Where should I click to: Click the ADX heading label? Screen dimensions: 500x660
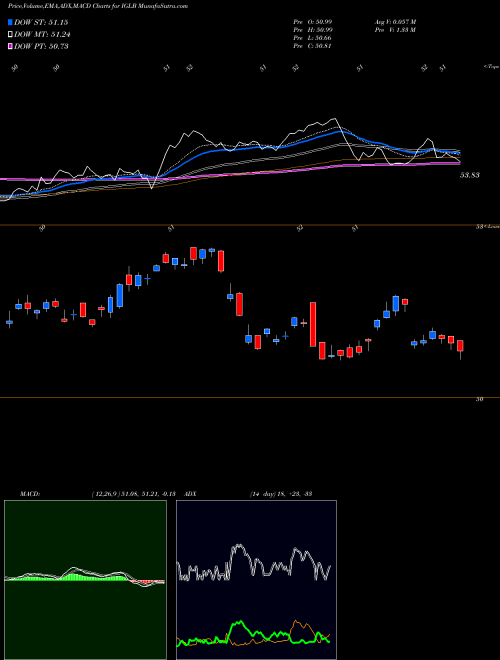coord(191,494)
